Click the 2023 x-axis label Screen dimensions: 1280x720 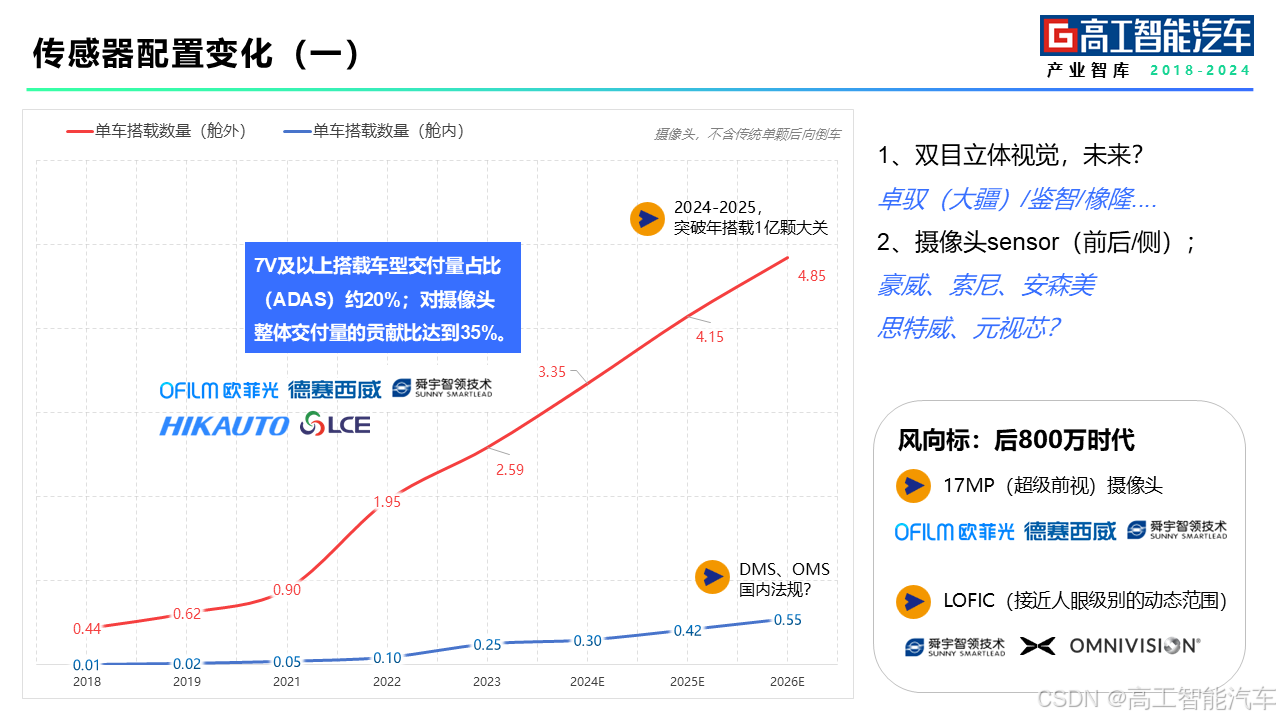(487, 682)
